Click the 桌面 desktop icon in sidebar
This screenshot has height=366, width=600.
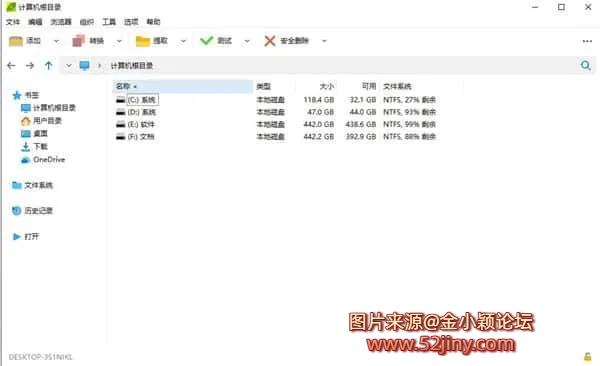click(x=26, y=134)
